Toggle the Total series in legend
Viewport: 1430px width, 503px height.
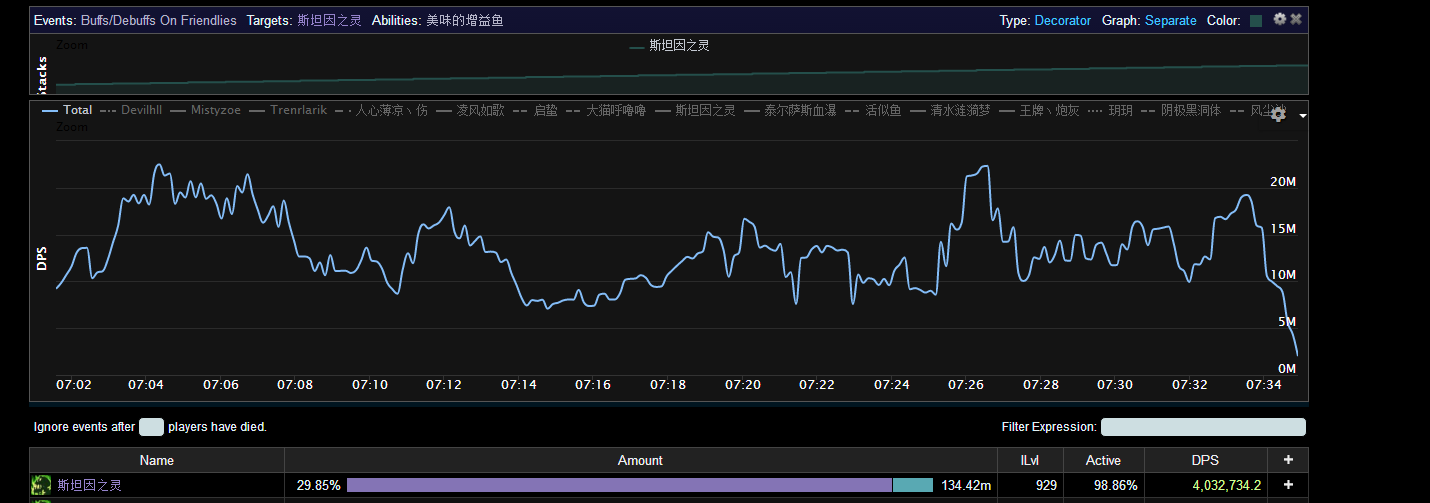pyautogui.click(x=68, y=110)
